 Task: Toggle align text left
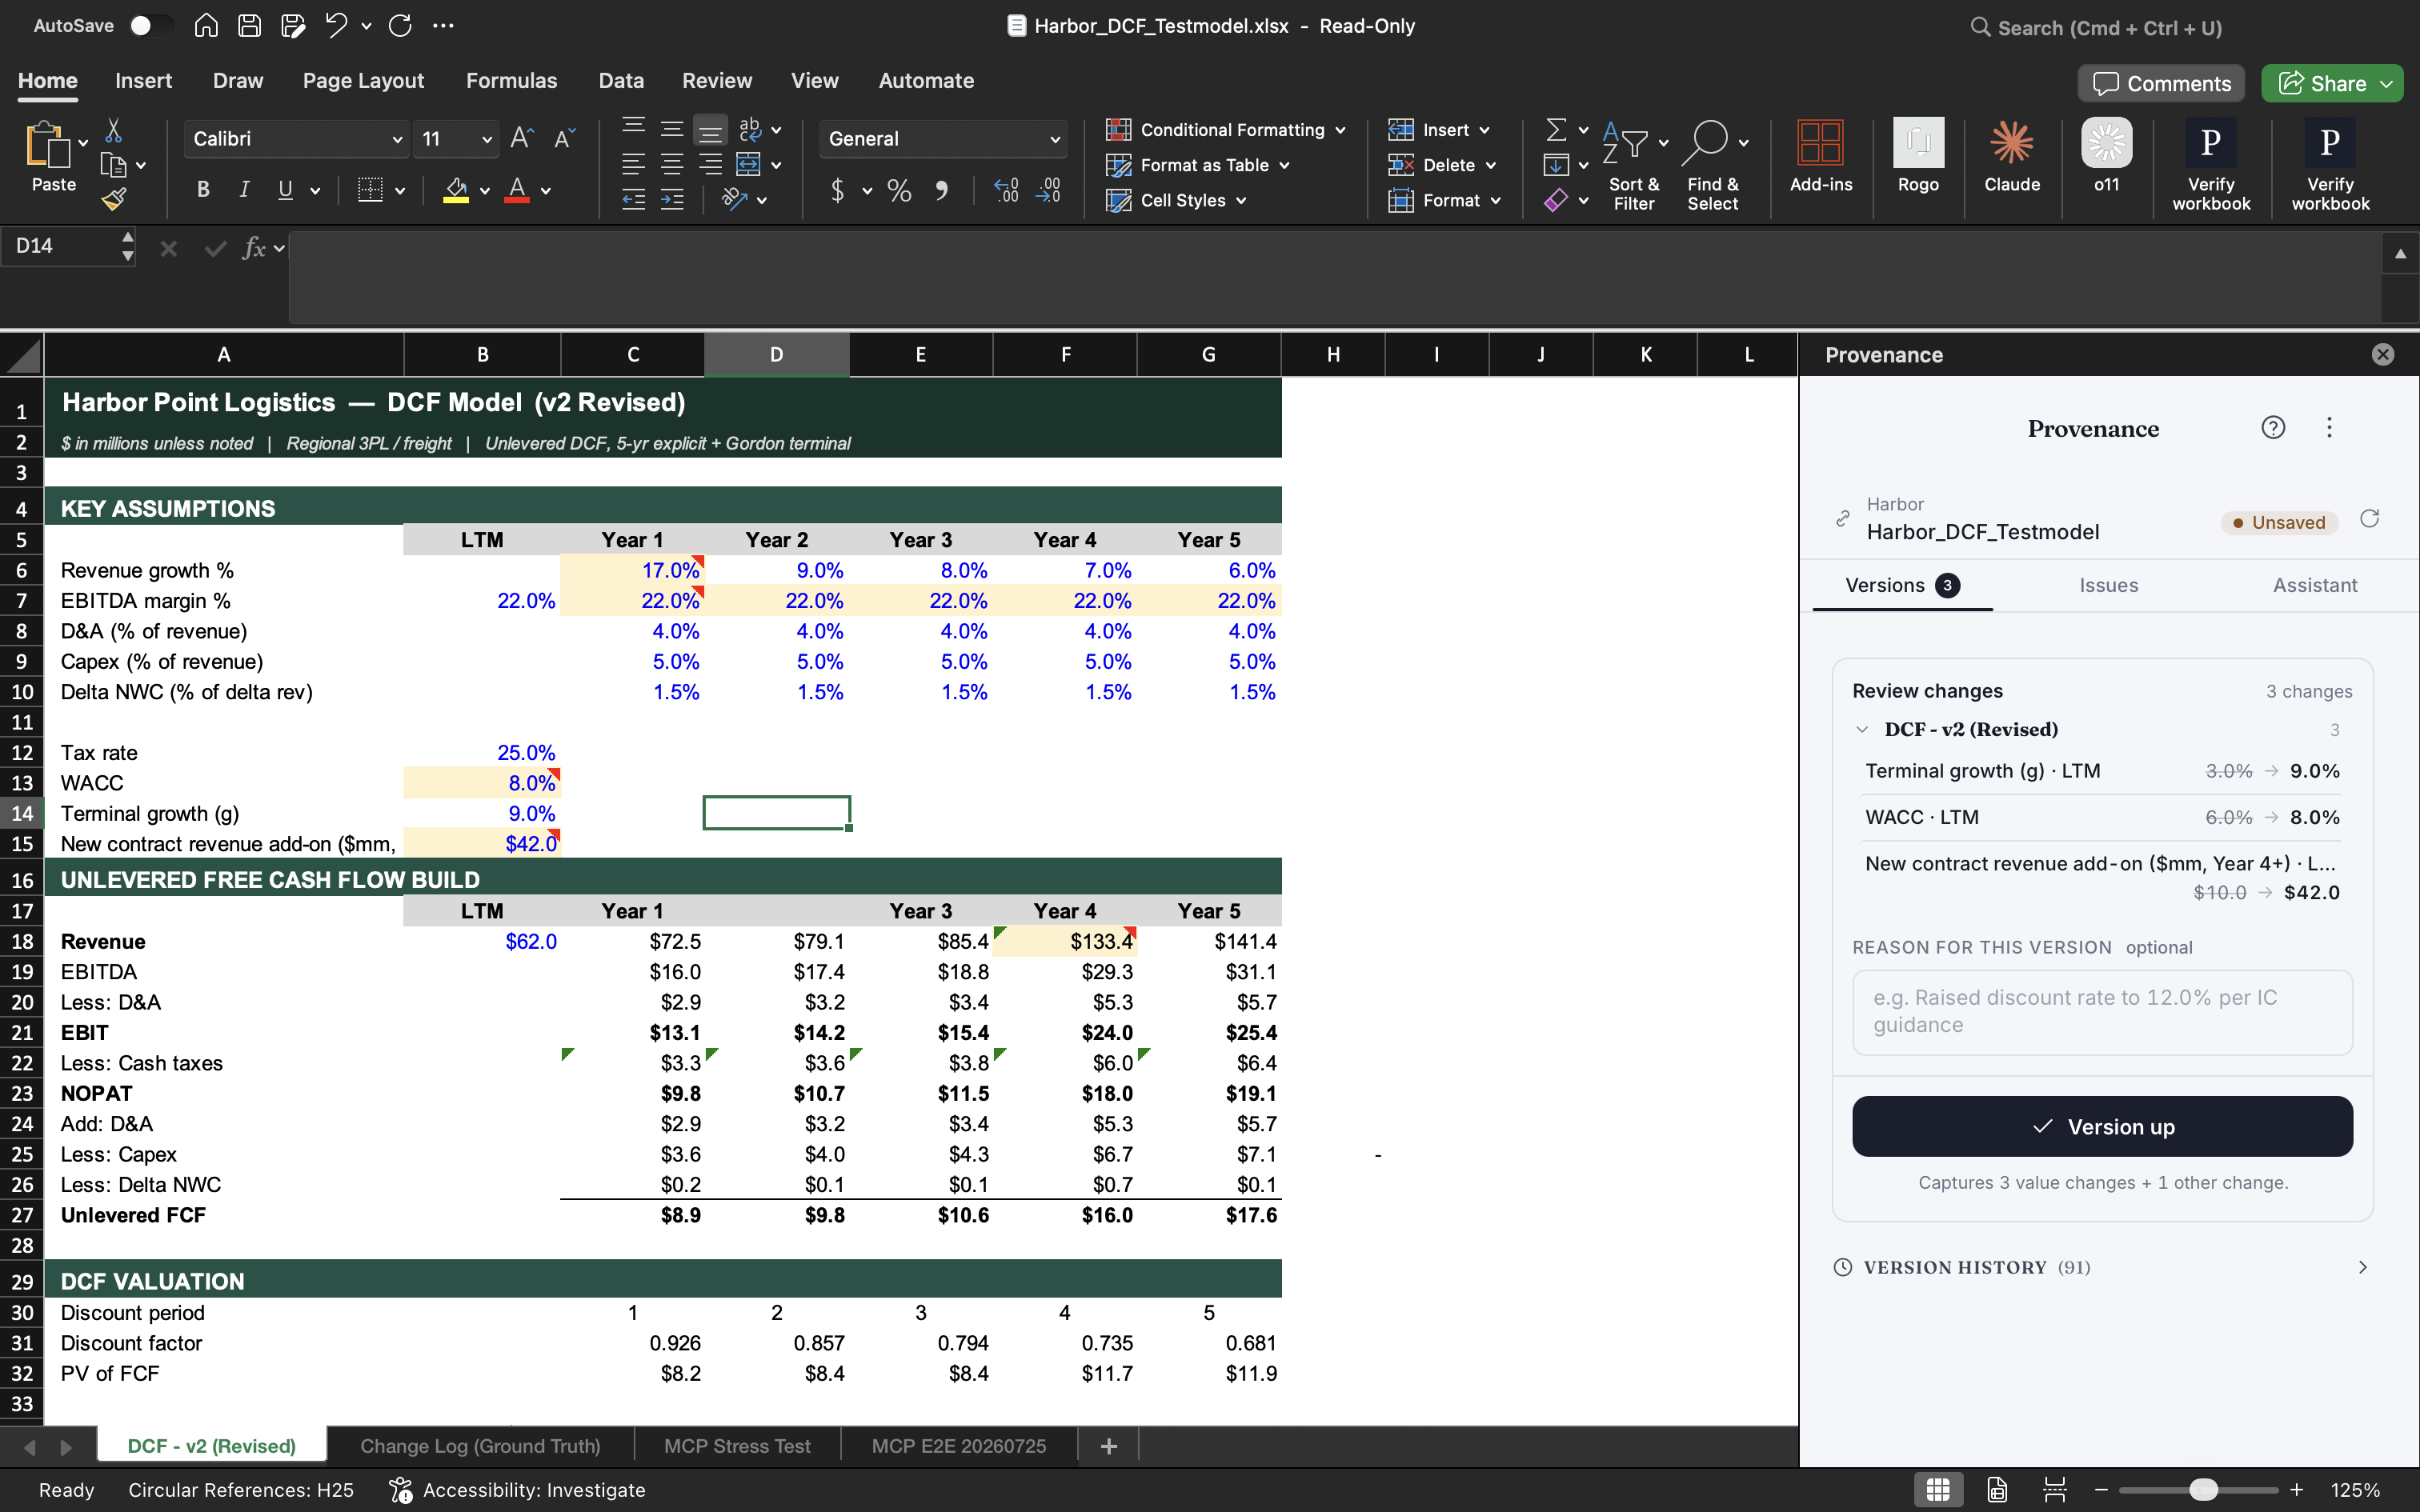pyautogui.click(x=633, y=164)
